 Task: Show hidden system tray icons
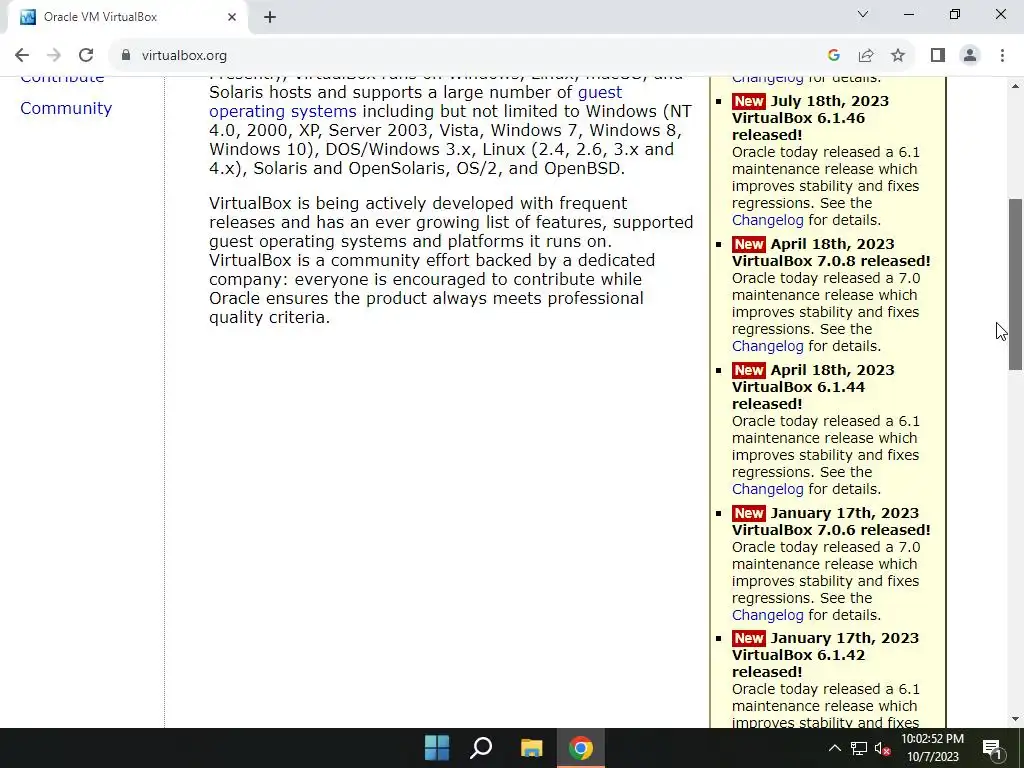[x=835, y=748]
